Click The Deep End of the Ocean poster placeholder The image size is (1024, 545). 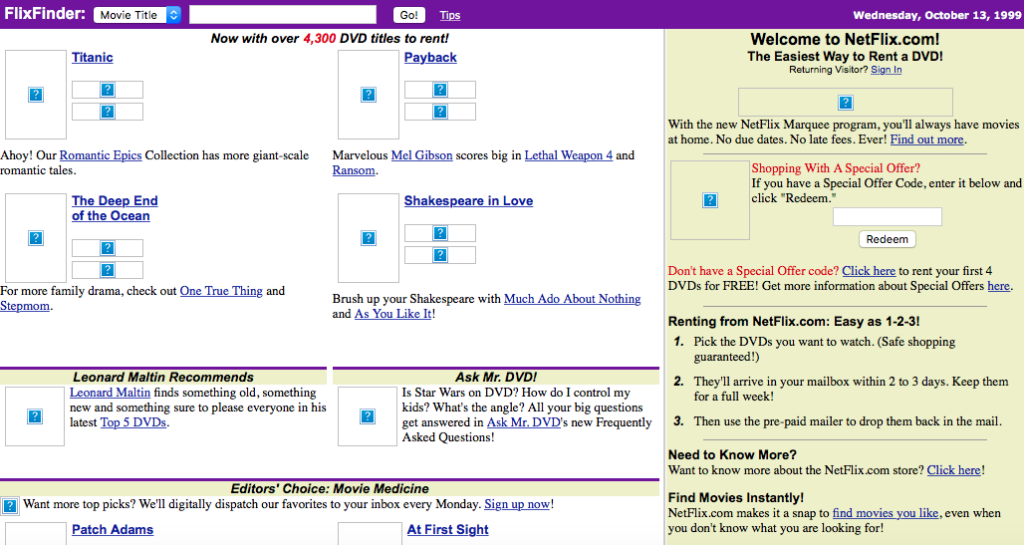tap(36, 238)
